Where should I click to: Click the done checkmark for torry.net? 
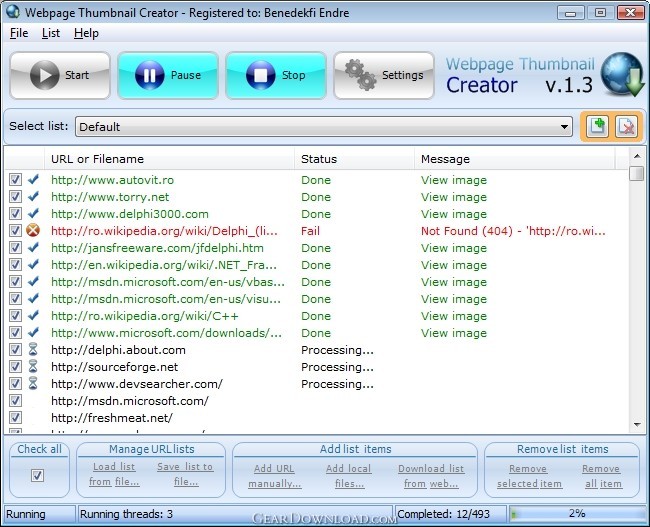click(x=33, y=197)
